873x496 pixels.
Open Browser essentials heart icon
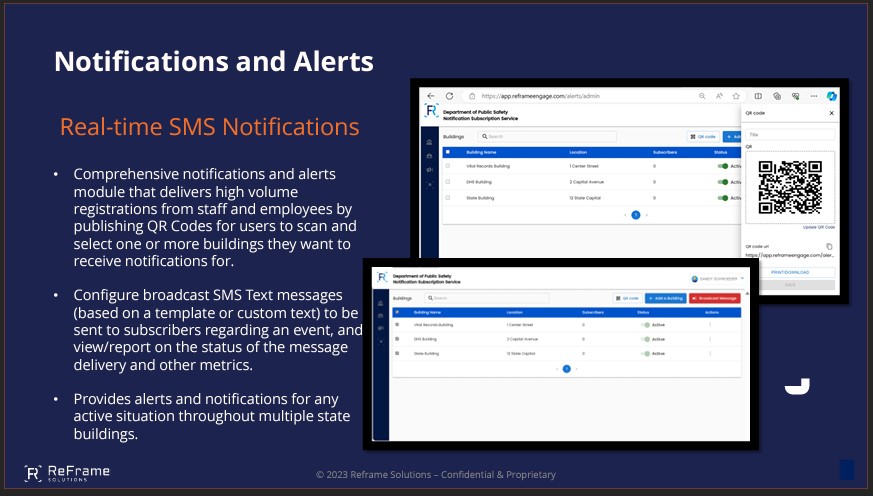(795, 96)
